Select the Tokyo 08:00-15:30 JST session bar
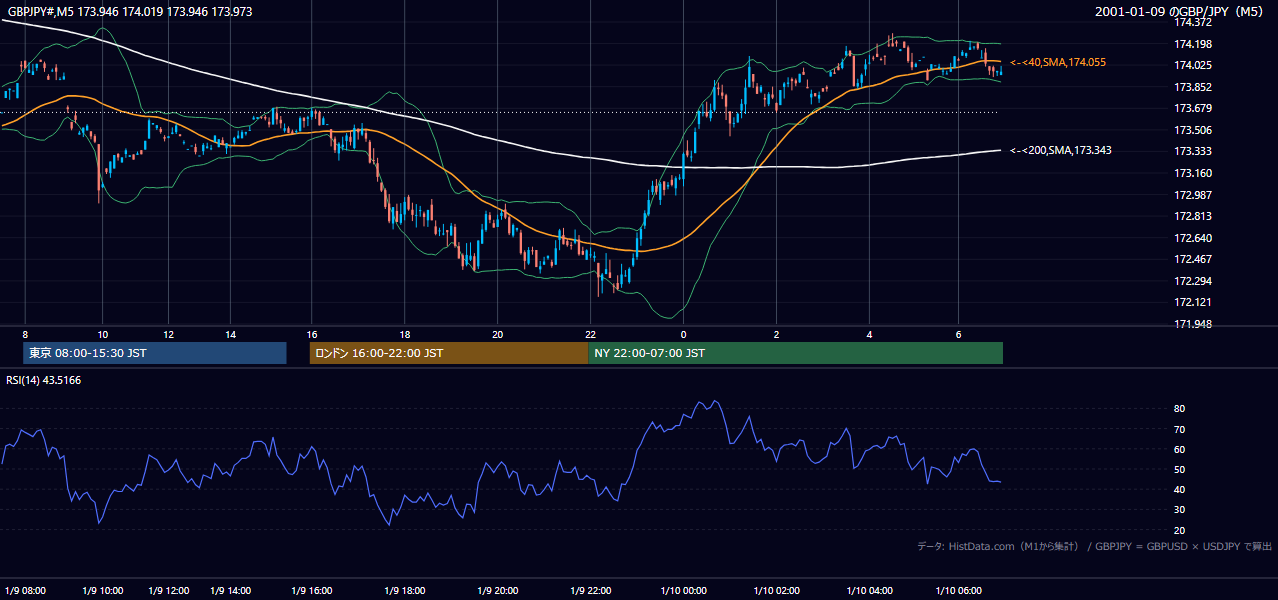Image resolution: width=1278 pixels, height=600 pixels. coord(155,353)
